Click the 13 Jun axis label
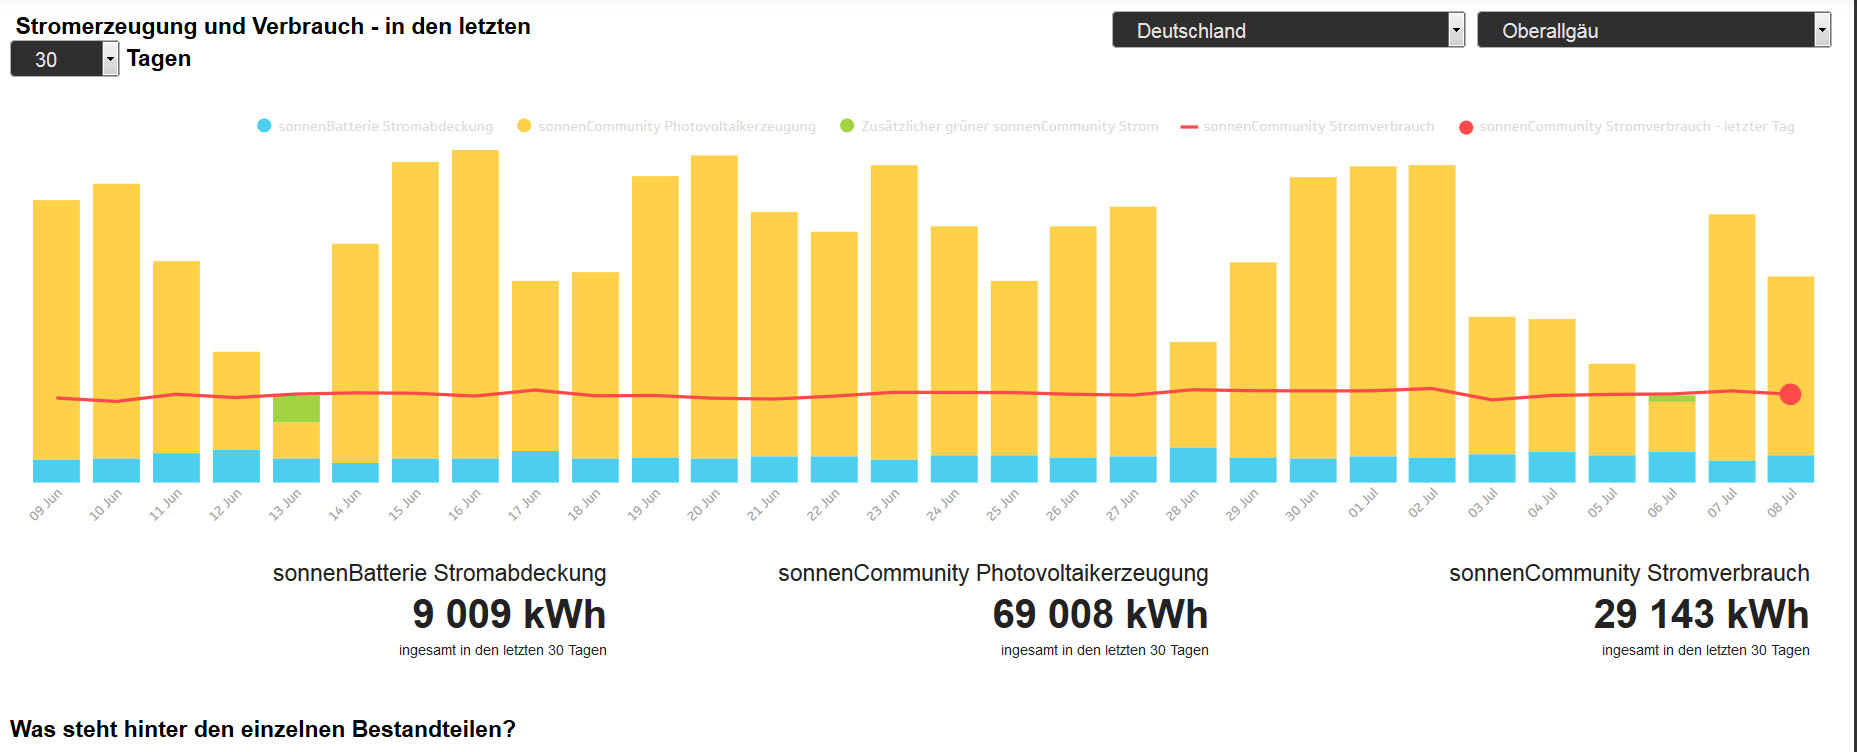This screenshot has width=1857, height=752. 285,505
